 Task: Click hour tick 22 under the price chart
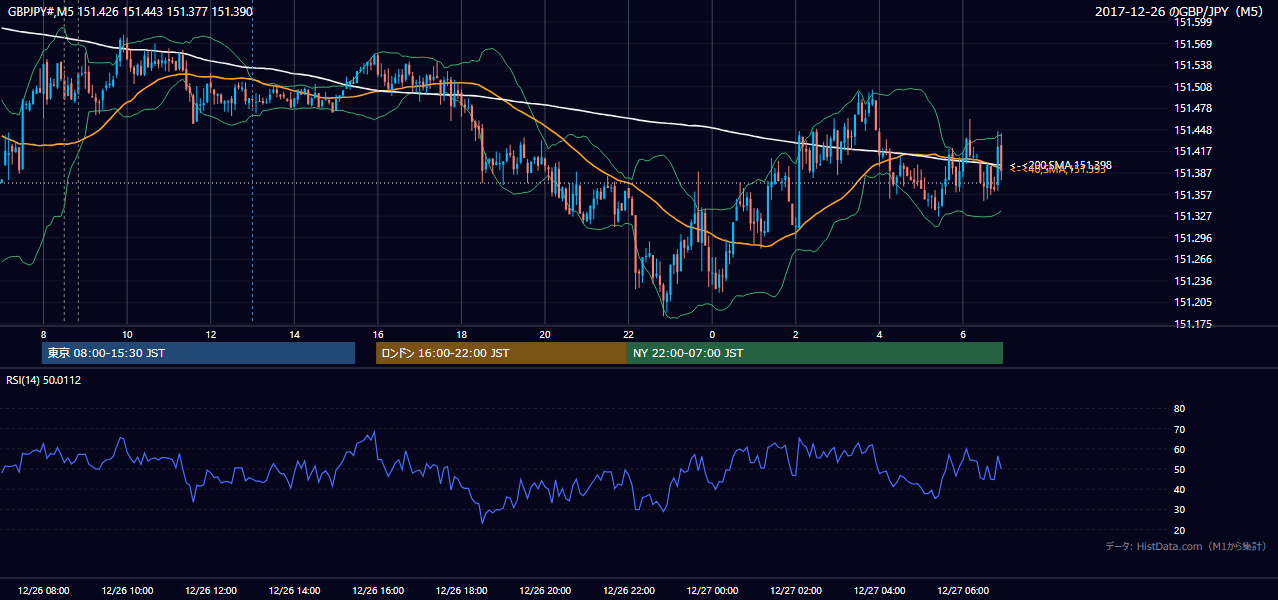click(x=628, y=334)
